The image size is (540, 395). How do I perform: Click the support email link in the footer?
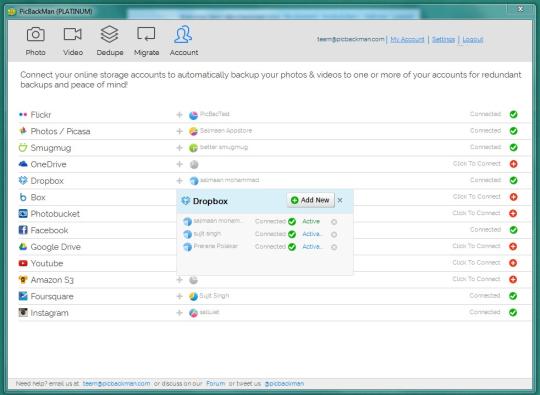click(x=116, y=383)
